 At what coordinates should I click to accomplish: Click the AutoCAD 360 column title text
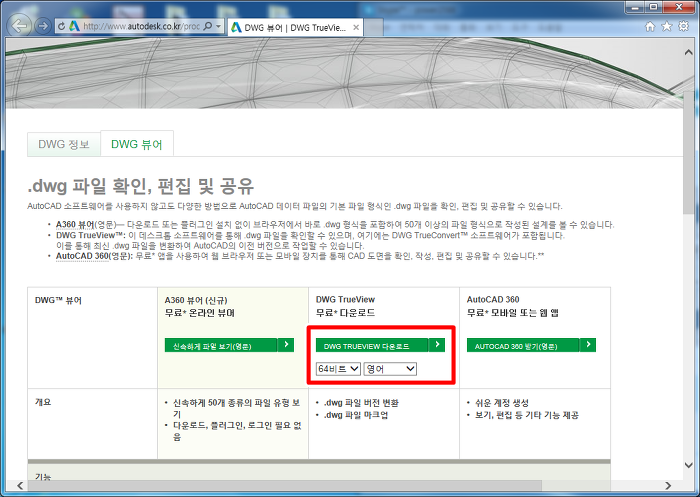click(493, 300)
